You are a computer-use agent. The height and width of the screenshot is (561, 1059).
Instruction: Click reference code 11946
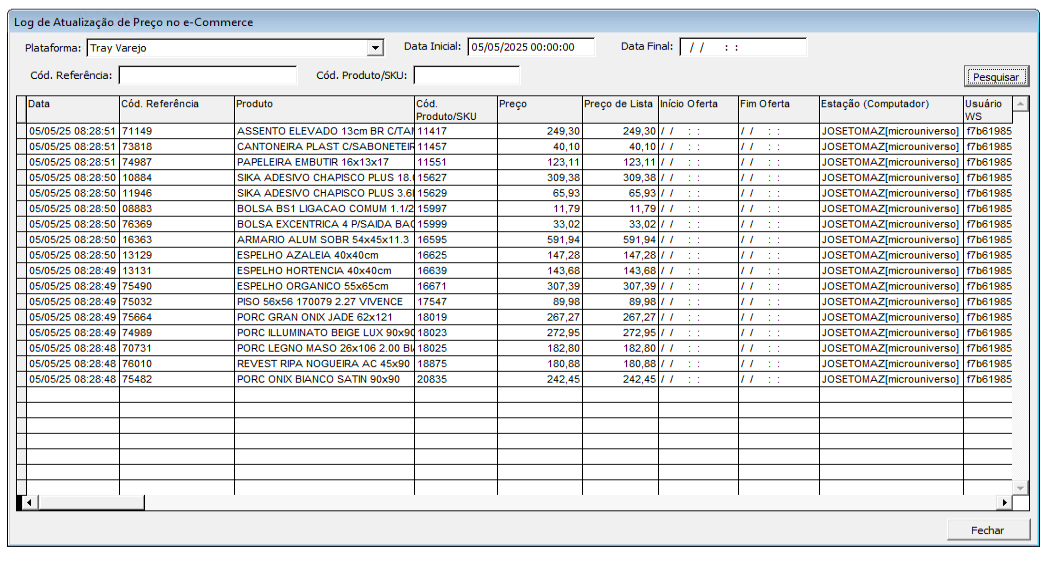(177, 193)
